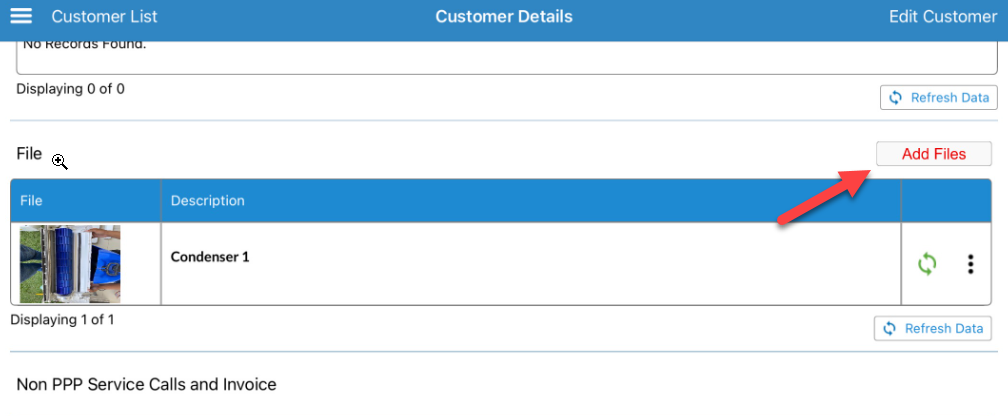Open the hamburger navigation menu
Screen dimensions: 1008x416
[21, 16]
